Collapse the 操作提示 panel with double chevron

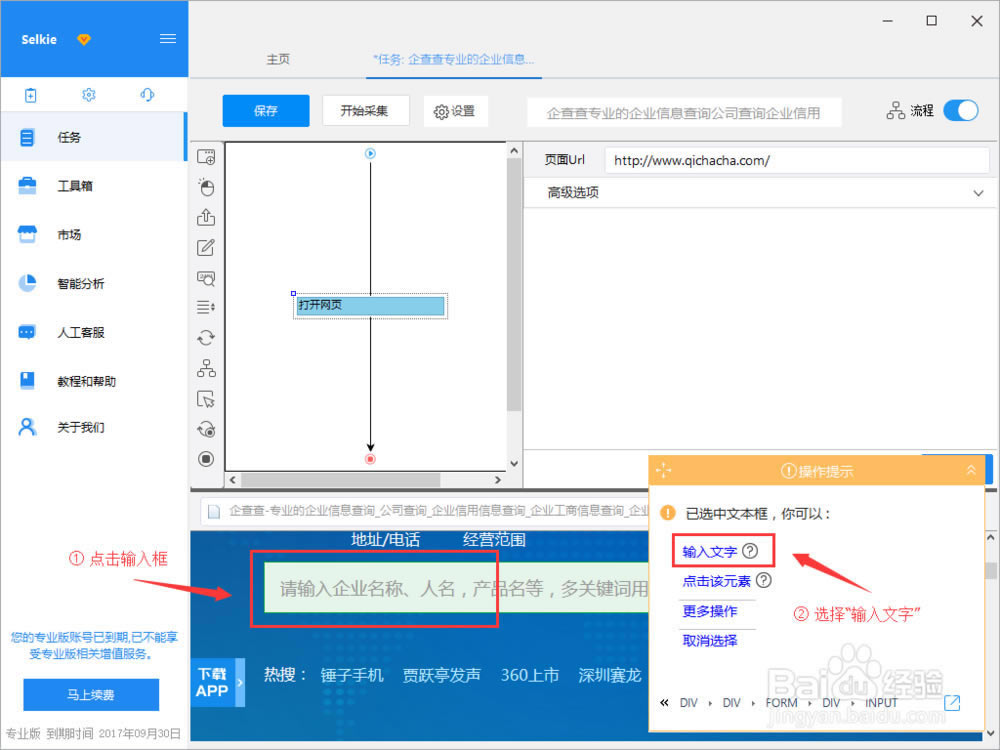click(x=970, y=470)
